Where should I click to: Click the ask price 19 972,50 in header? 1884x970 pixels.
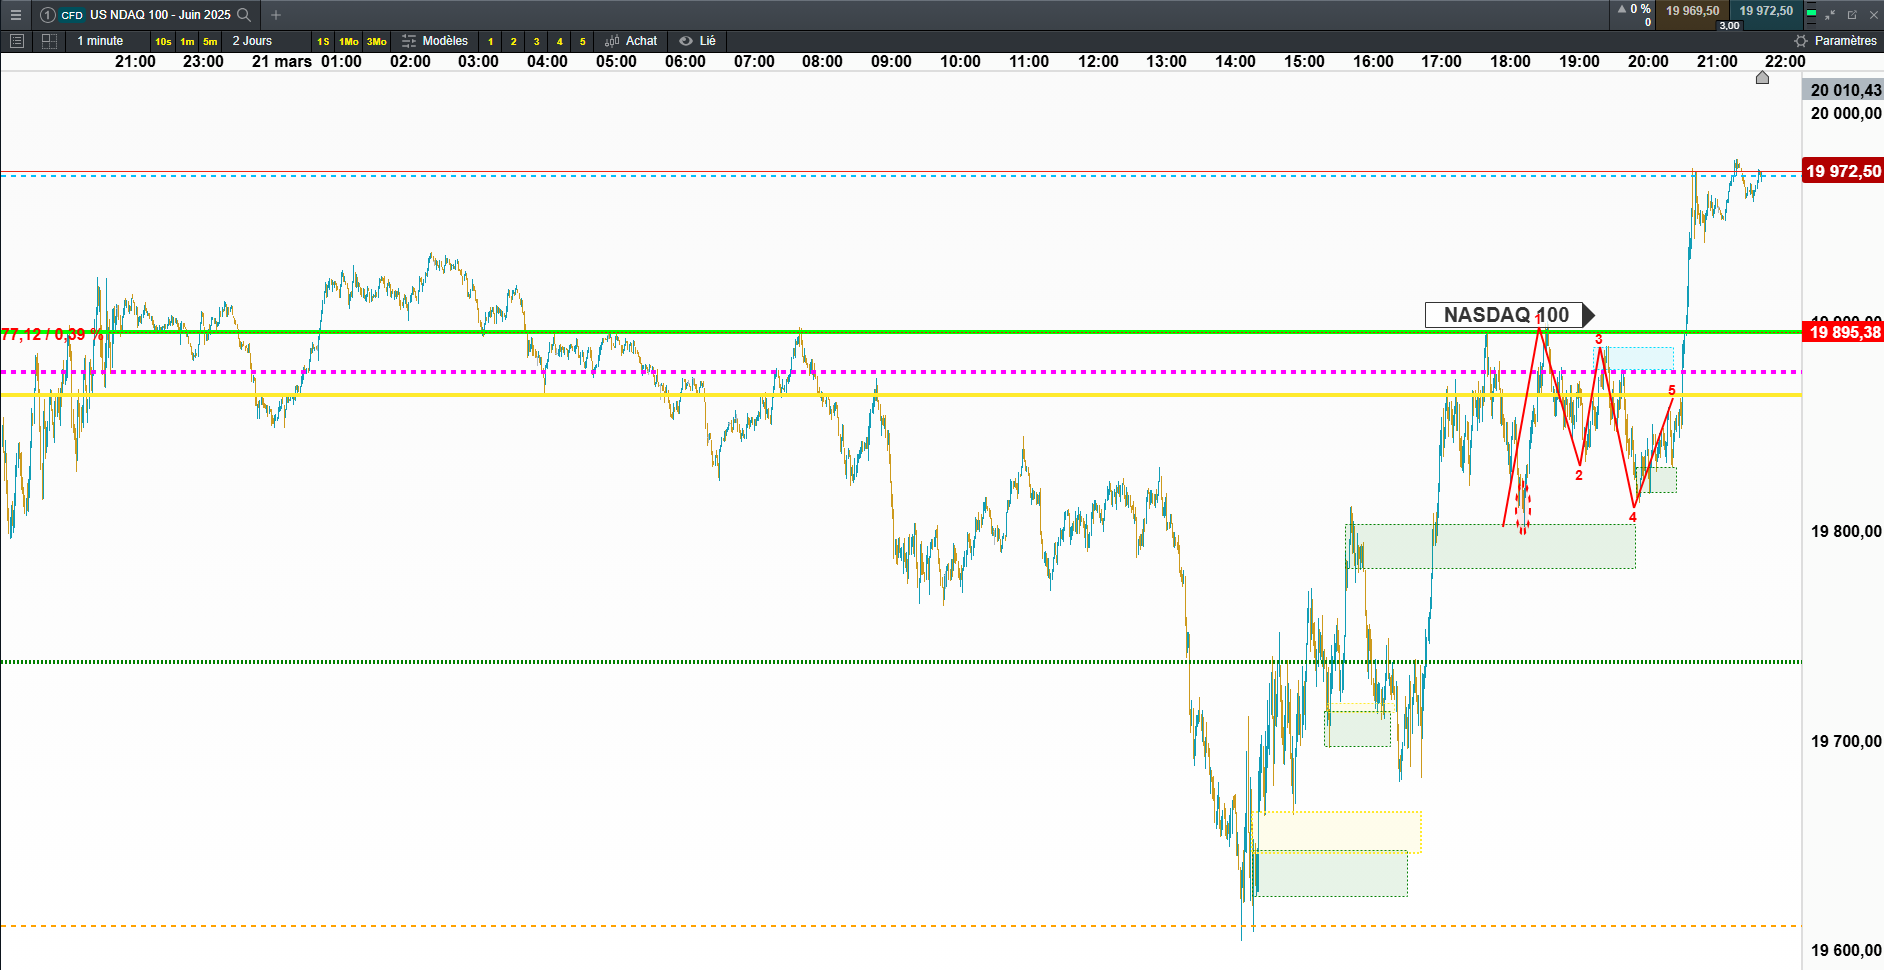pyautogui.click(x=1766, y=11)
